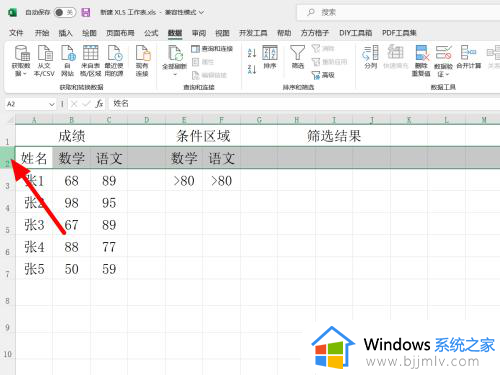Select the 筛选结果 header cell

click(x=334, y=136)
